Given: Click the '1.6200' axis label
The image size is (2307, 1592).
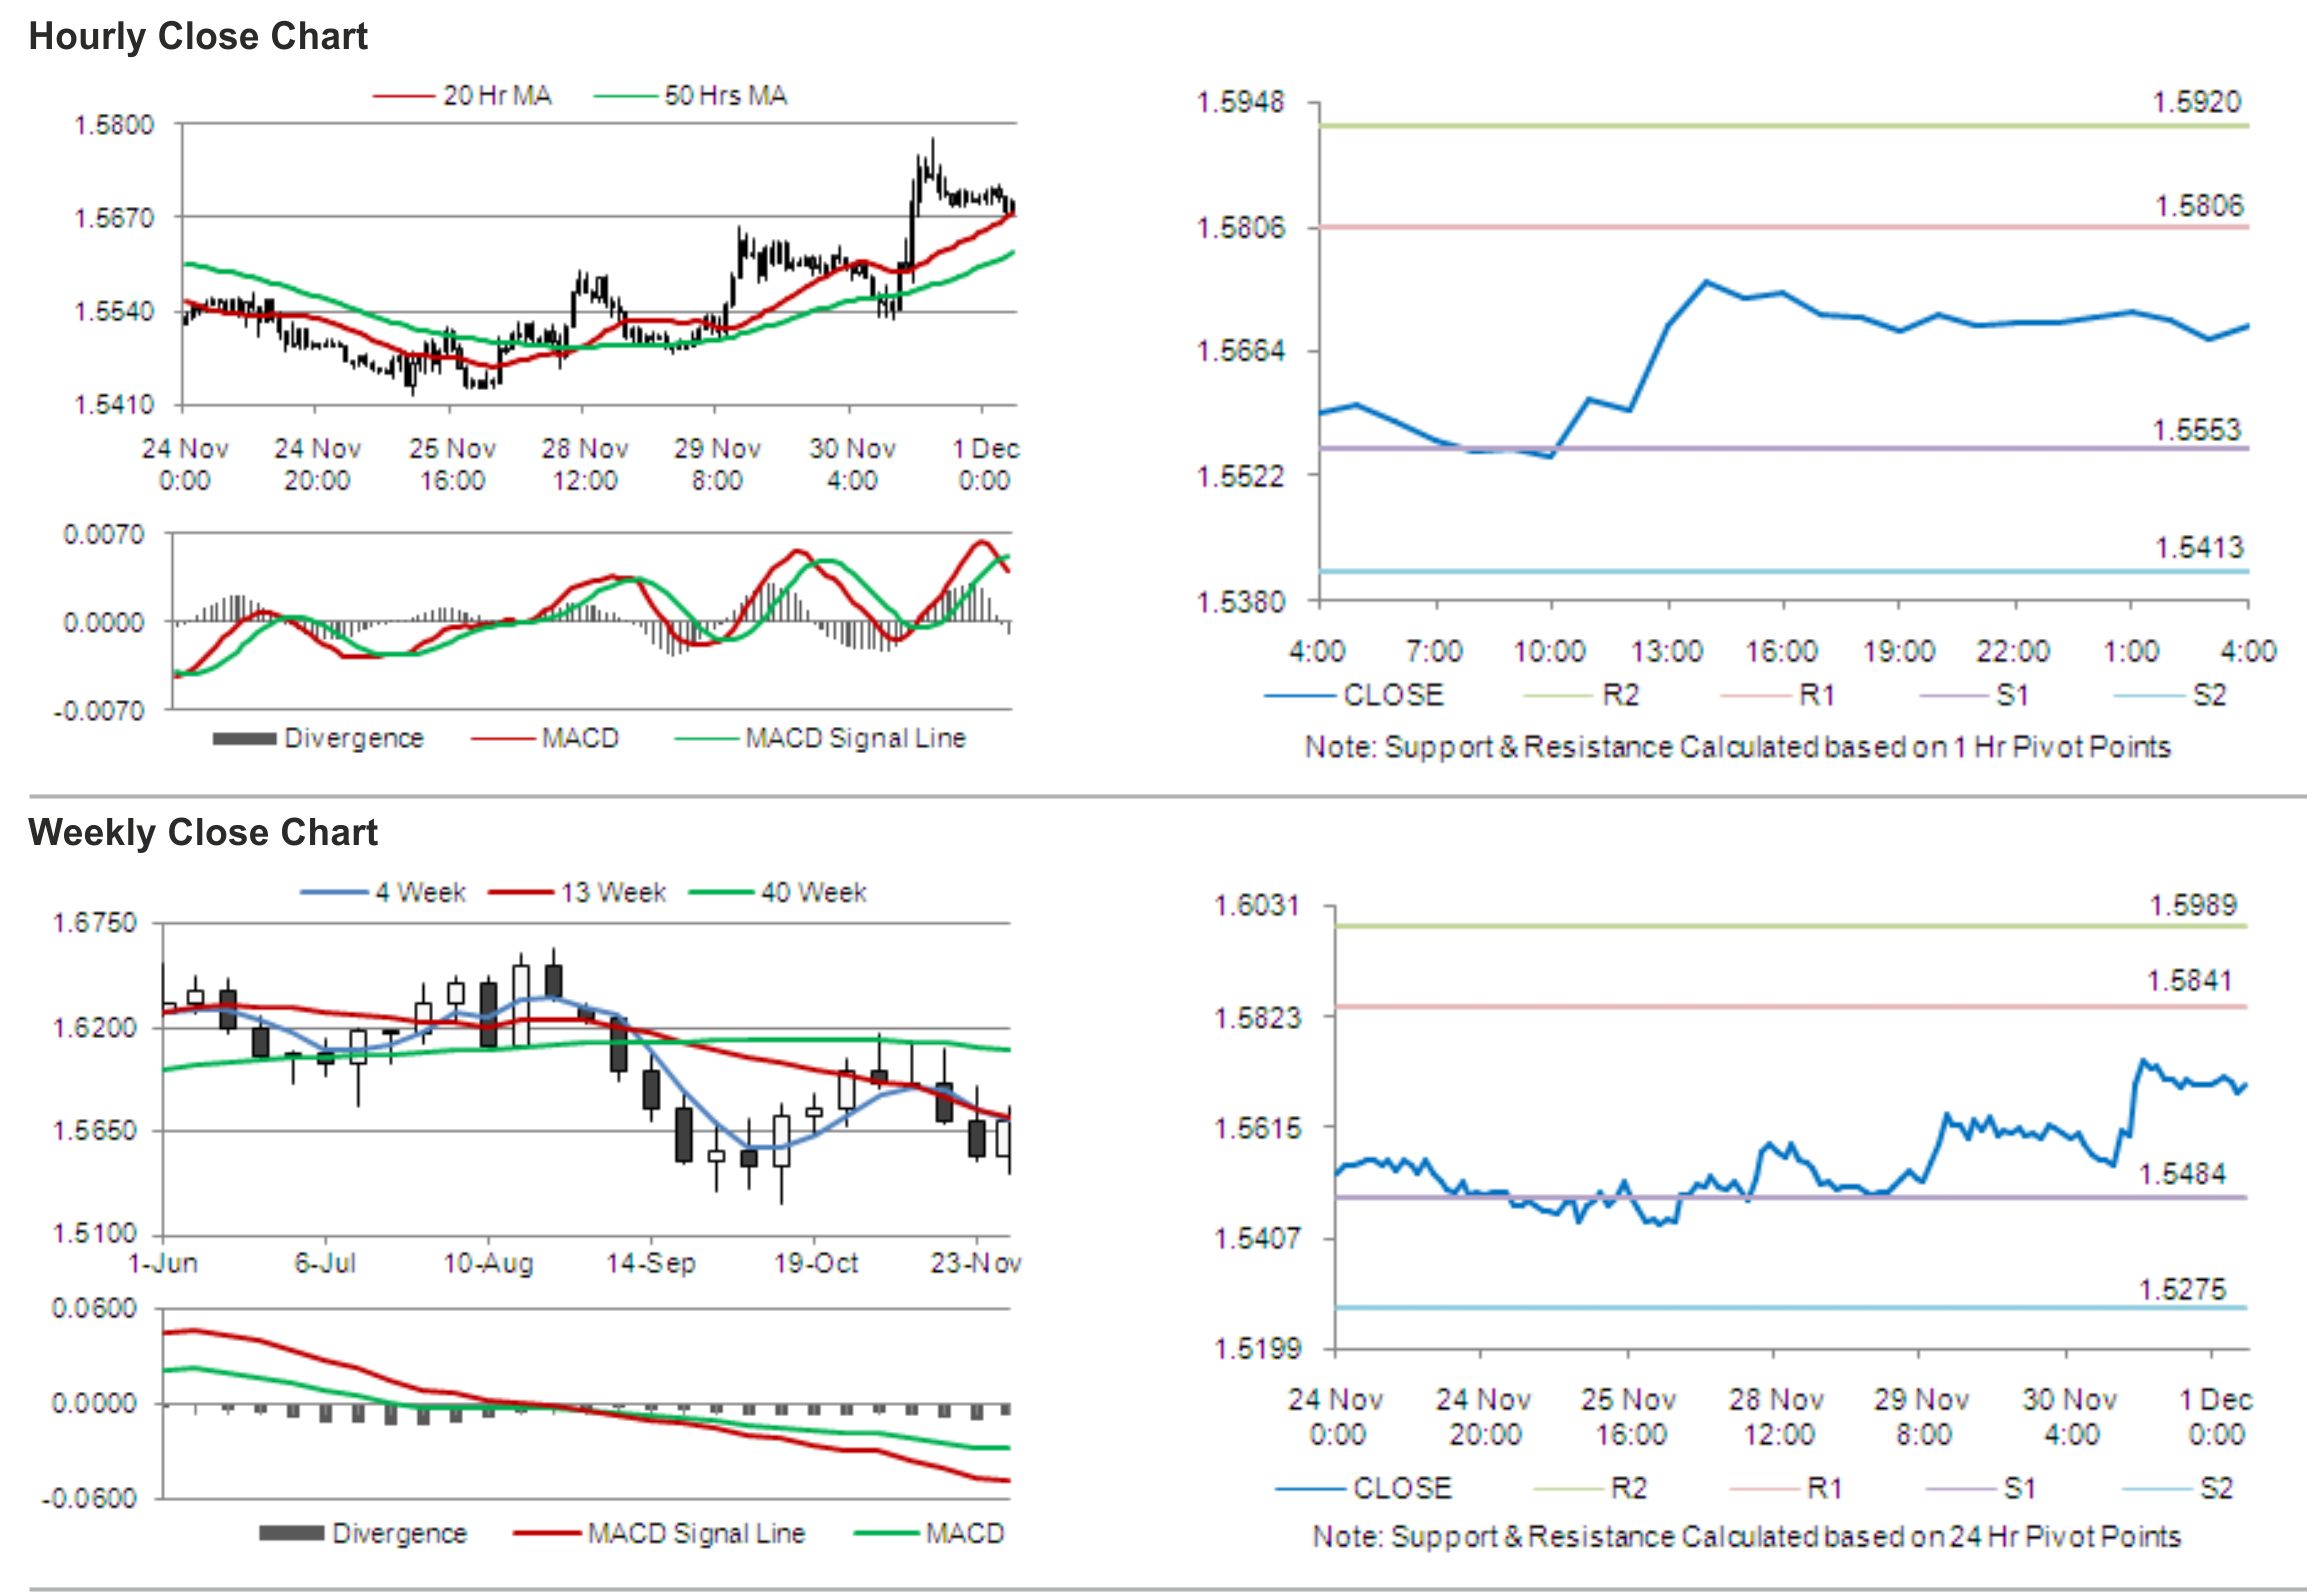Looking at the screenshot, I should pyautogui.click(x=94, y=1028).
